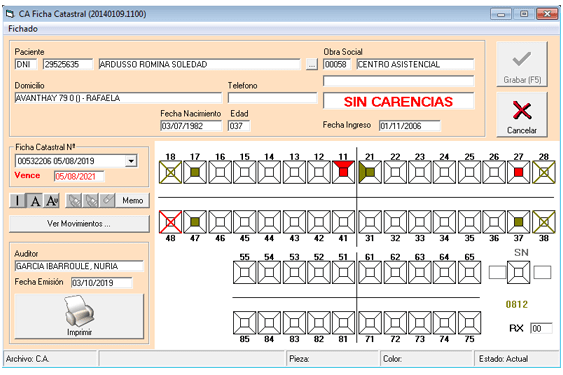Click the Domicilio address field
Image resolution: width=563 pixels, height=375 pixels.
pos(118,98)
